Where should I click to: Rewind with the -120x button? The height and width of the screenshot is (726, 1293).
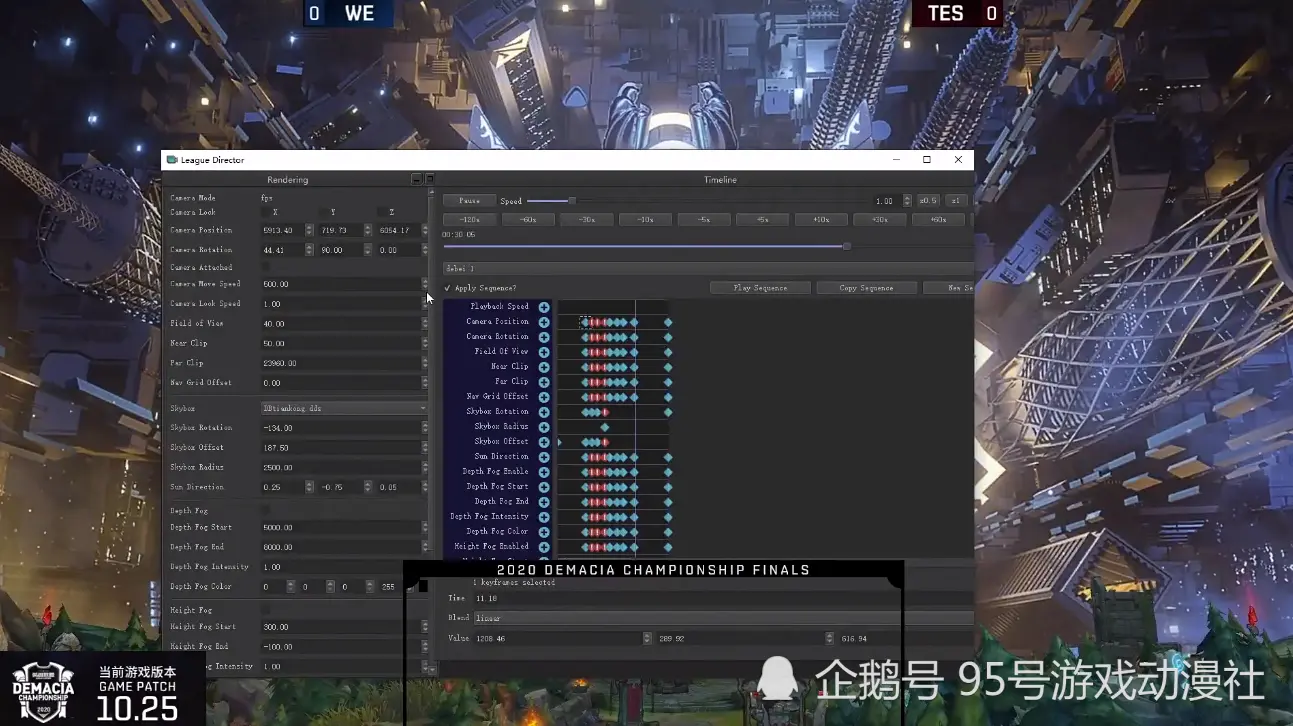(469, 220)
